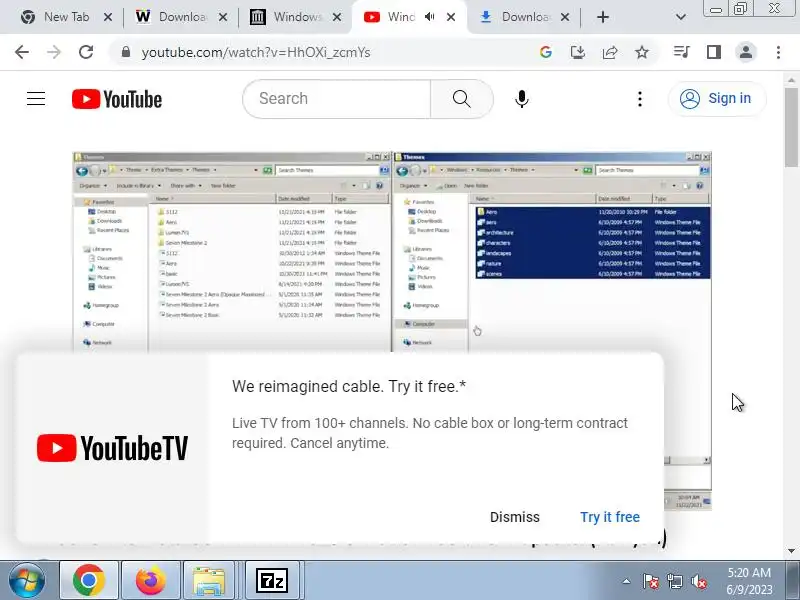Close the YouTube tab
The width and height of the screenshot is (800, 600).
[x=451, y=17]
